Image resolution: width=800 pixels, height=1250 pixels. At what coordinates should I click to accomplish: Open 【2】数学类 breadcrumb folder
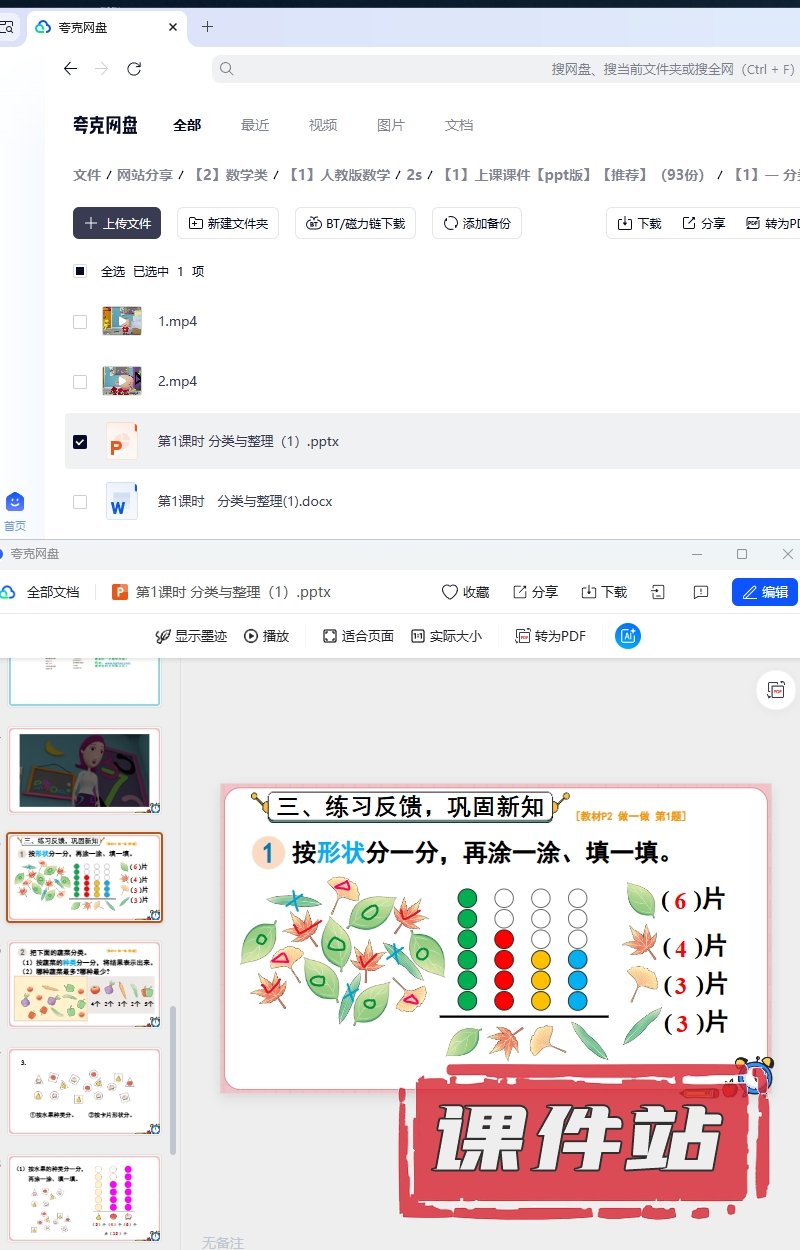231,175
